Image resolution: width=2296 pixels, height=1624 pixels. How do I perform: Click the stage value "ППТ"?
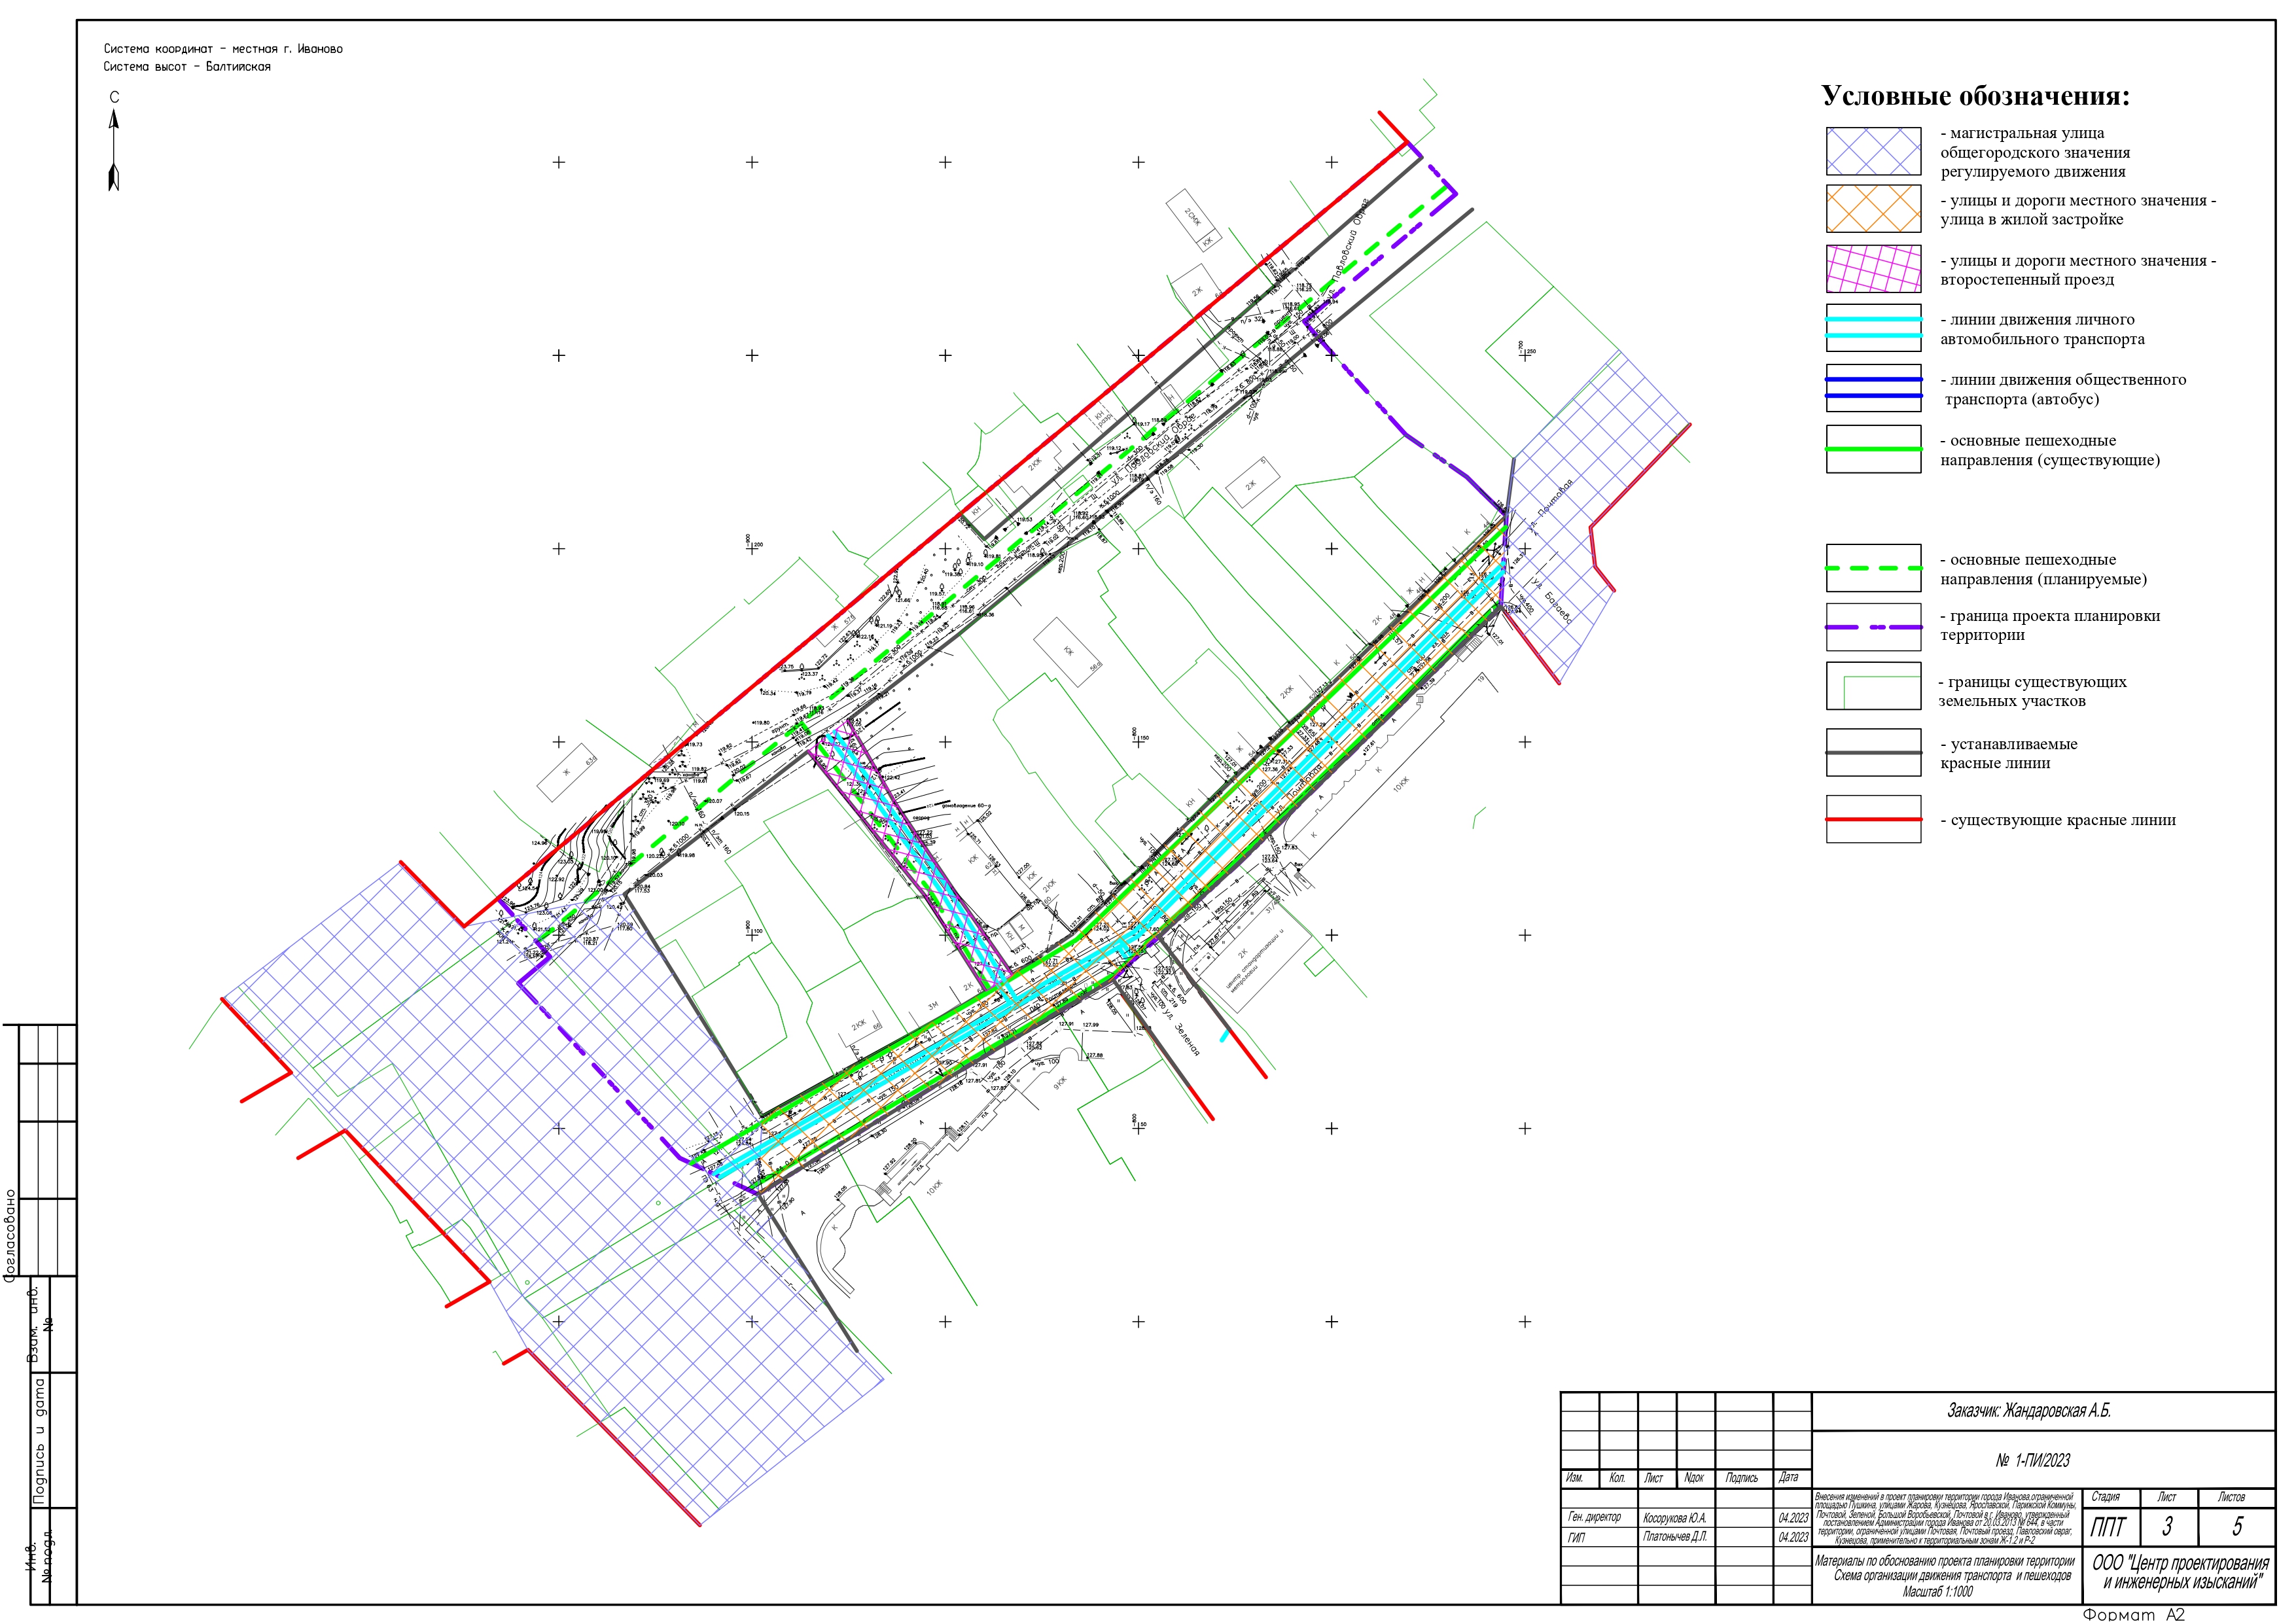pos(2108,1527)
